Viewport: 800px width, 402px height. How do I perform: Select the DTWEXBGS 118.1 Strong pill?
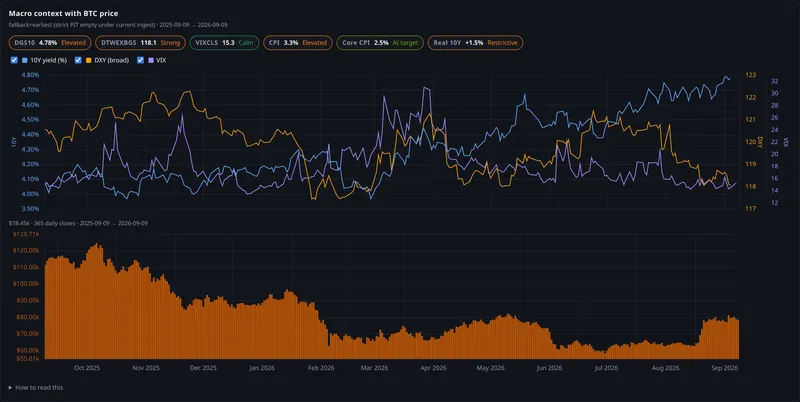140,43
